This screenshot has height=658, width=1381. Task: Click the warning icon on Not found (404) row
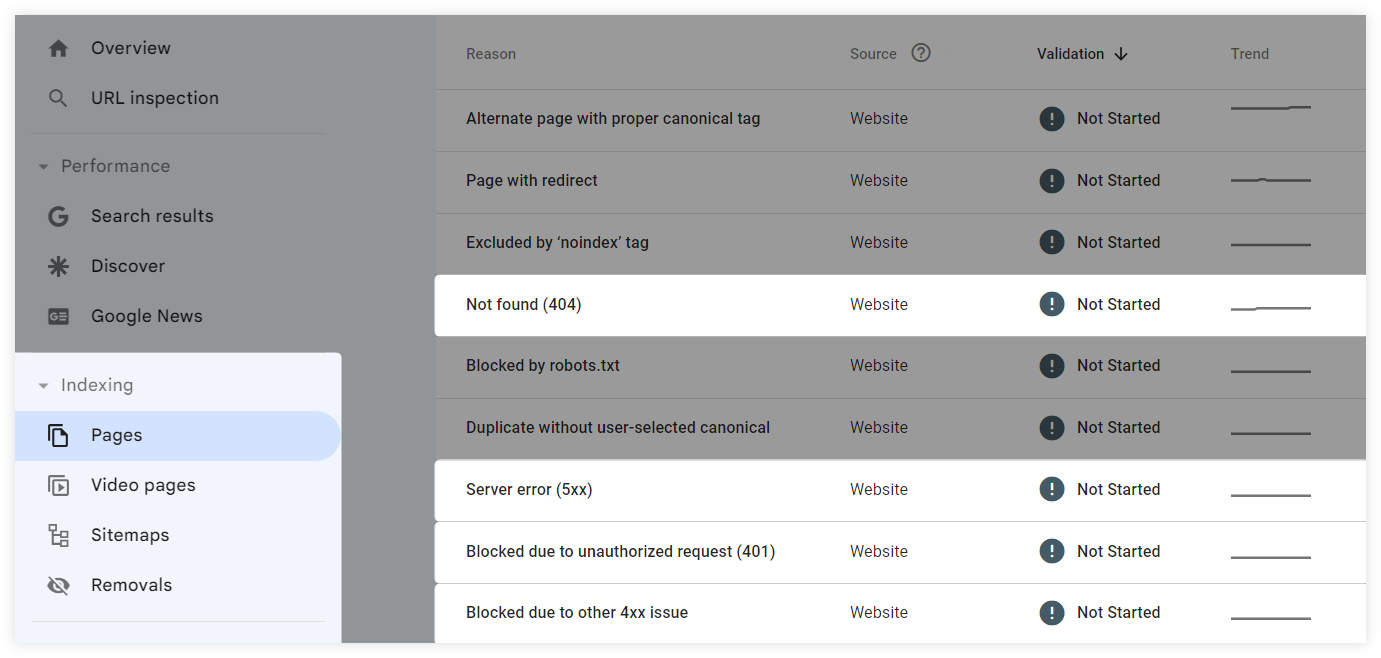click(x=1051, y=304)
